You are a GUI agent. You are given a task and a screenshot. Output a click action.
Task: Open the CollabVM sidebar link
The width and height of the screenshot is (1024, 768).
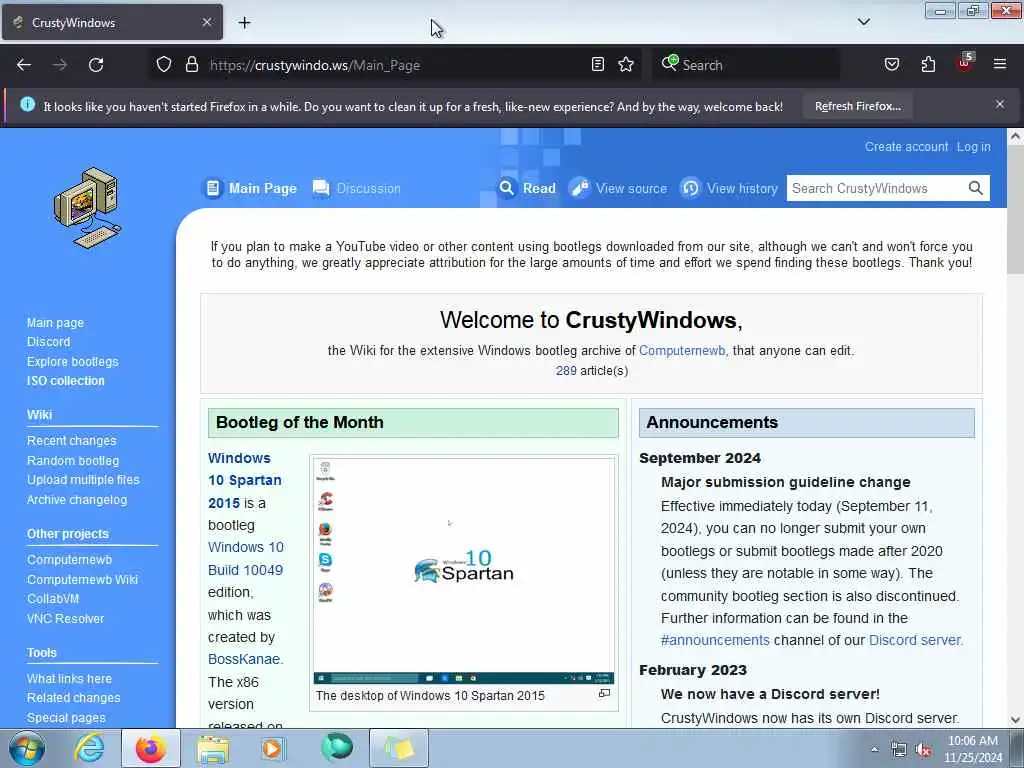[x=53, y=598]
